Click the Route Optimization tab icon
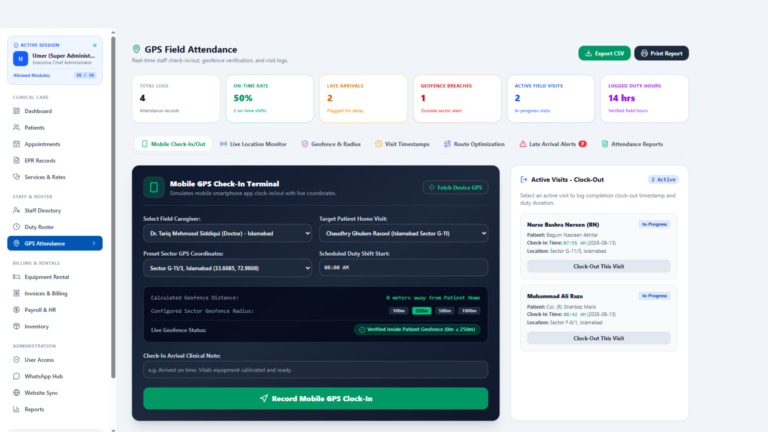Screen dimensions: 768x432 pyautogui.click(x=447, y=144)
